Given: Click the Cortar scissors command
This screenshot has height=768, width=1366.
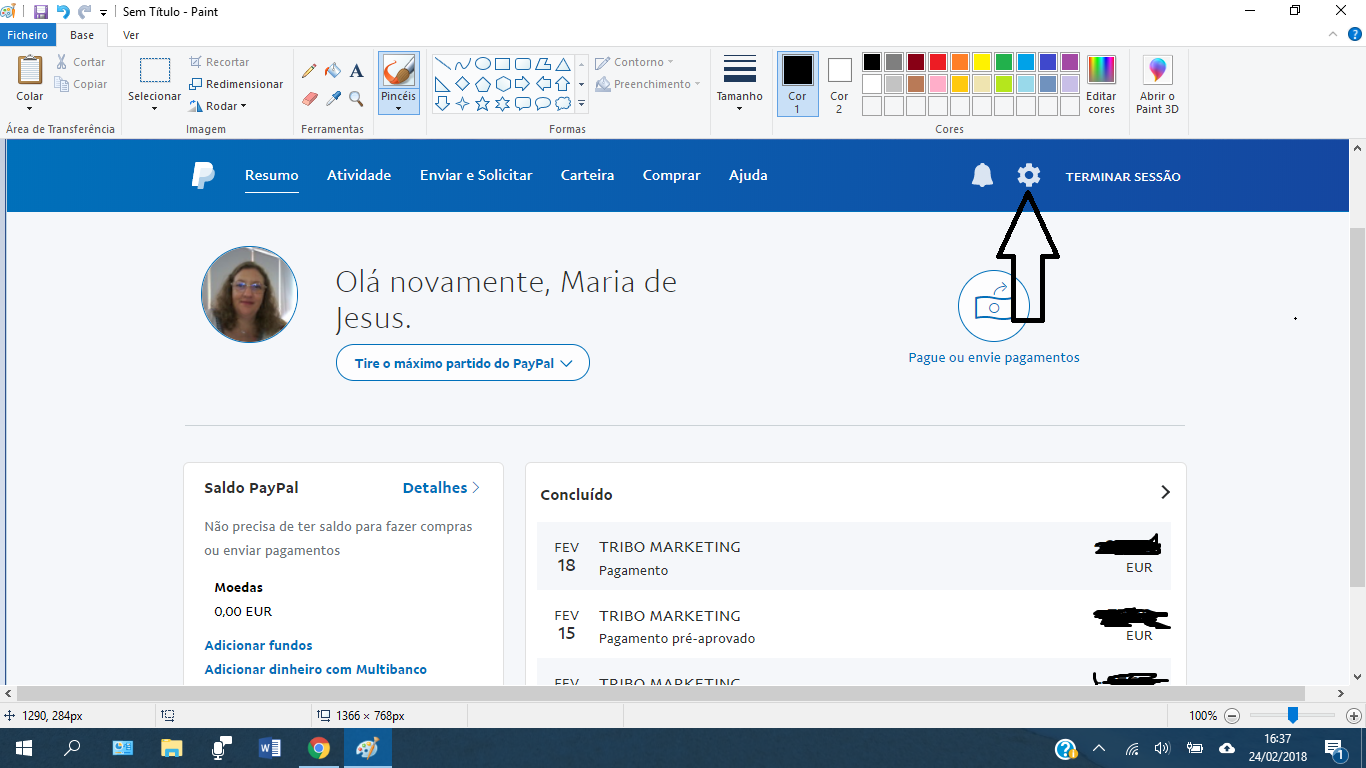Looking at the screenshot, I should pos(80,62).
